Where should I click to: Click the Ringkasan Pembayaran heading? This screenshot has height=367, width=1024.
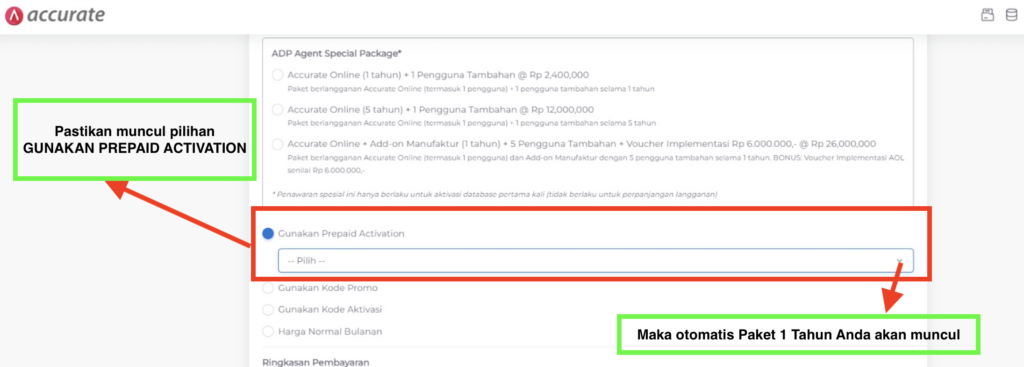click(316, 362)
